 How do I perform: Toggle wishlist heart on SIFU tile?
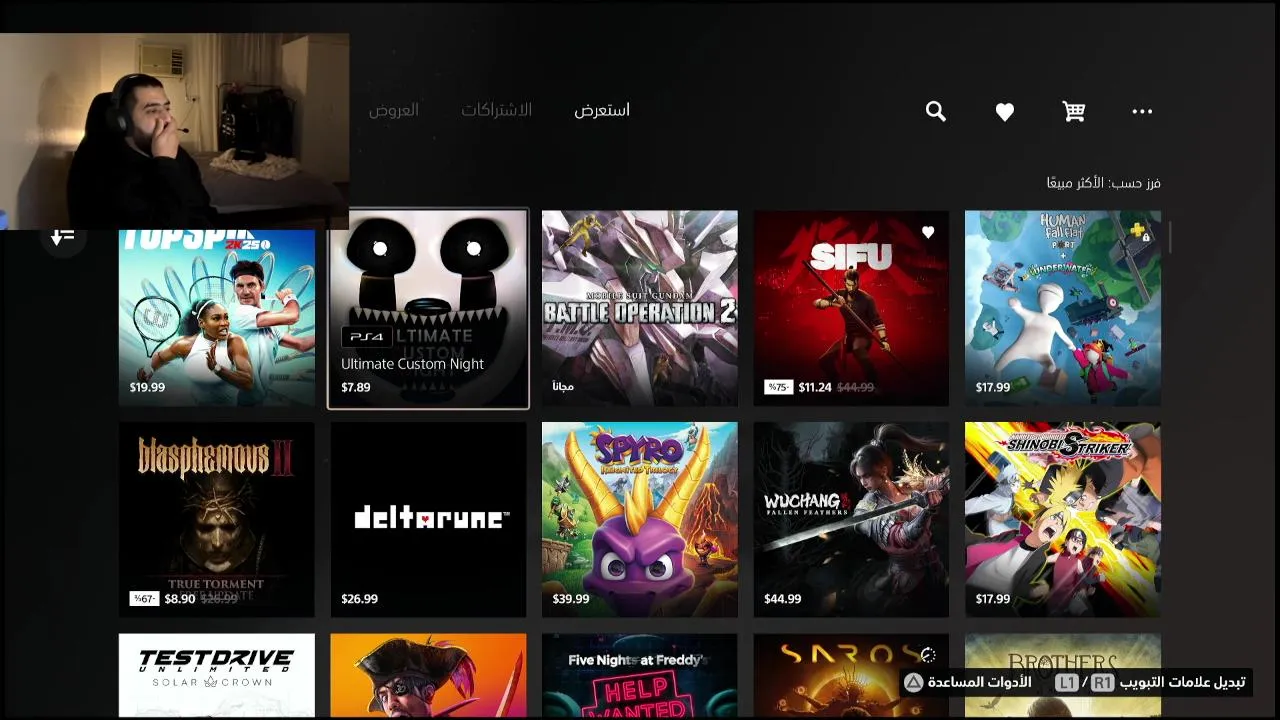928,232
